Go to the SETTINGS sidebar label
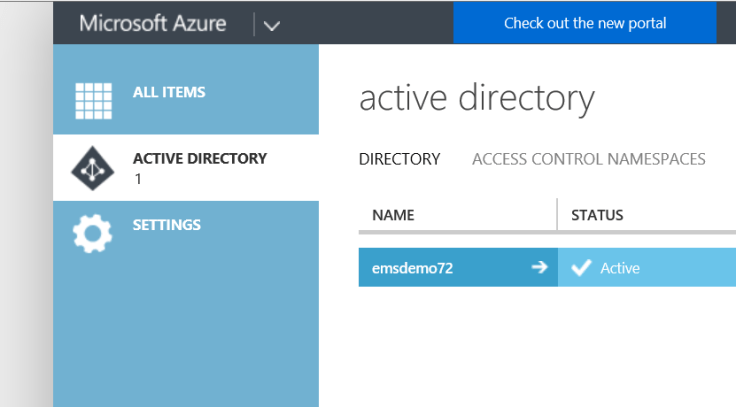This screenshot has height=407, width=736. click(166, 225)
